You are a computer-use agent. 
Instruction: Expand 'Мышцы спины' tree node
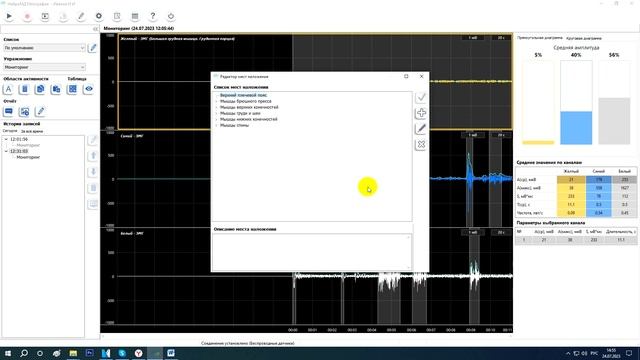216,125
